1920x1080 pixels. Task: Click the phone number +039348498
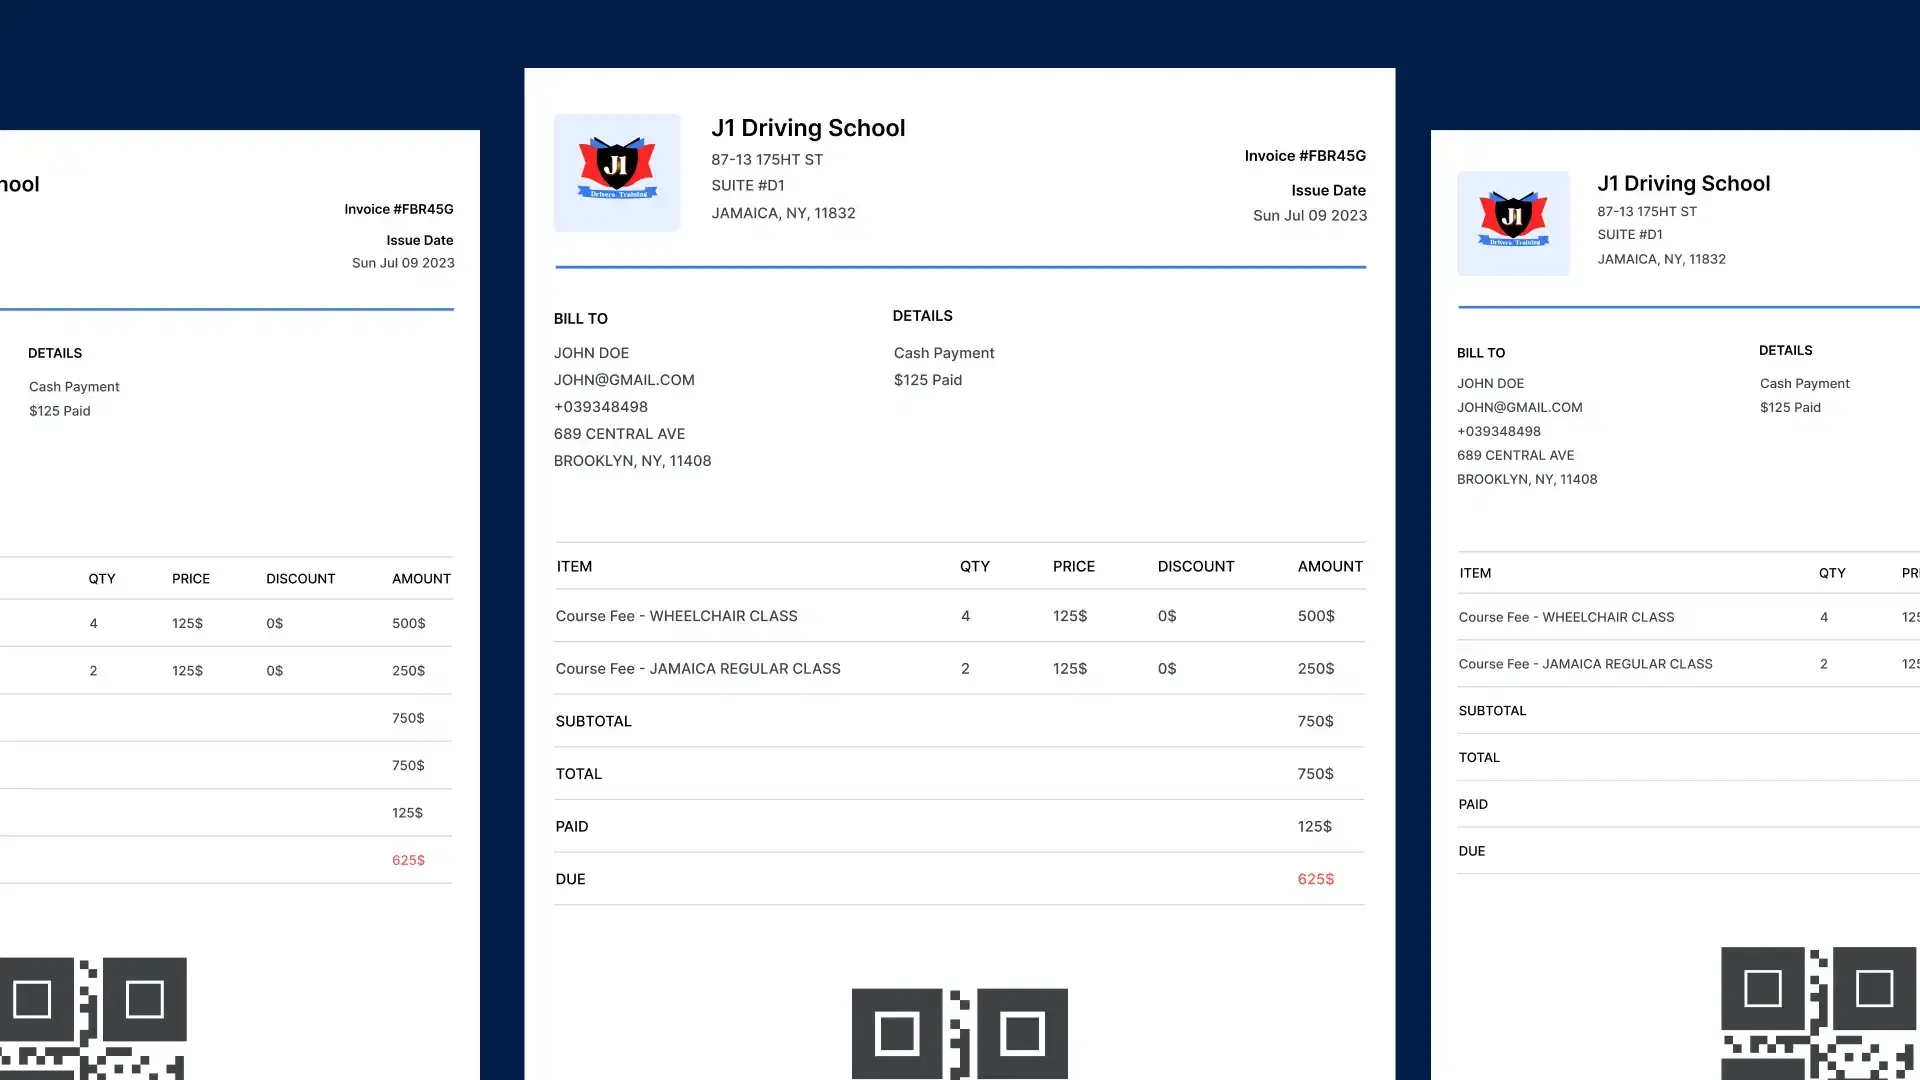[x=601, y=407]
